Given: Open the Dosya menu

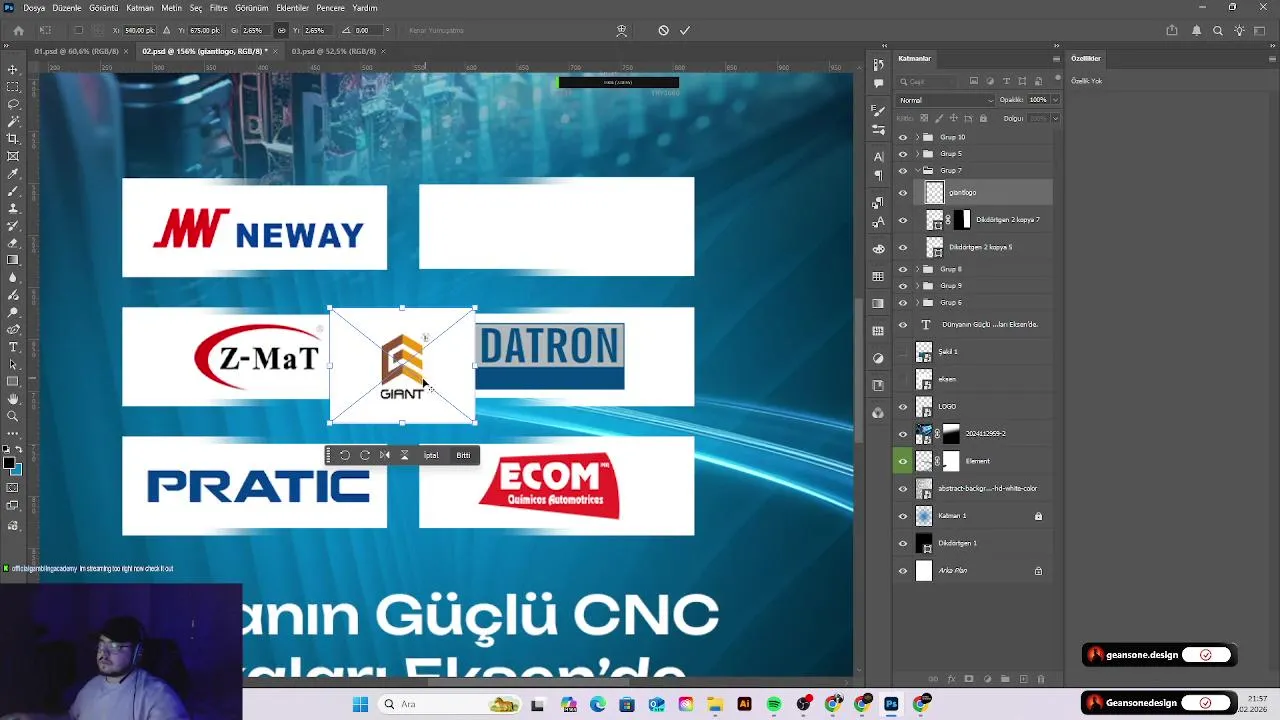Looking at the screenshot, I should point(34,8).
